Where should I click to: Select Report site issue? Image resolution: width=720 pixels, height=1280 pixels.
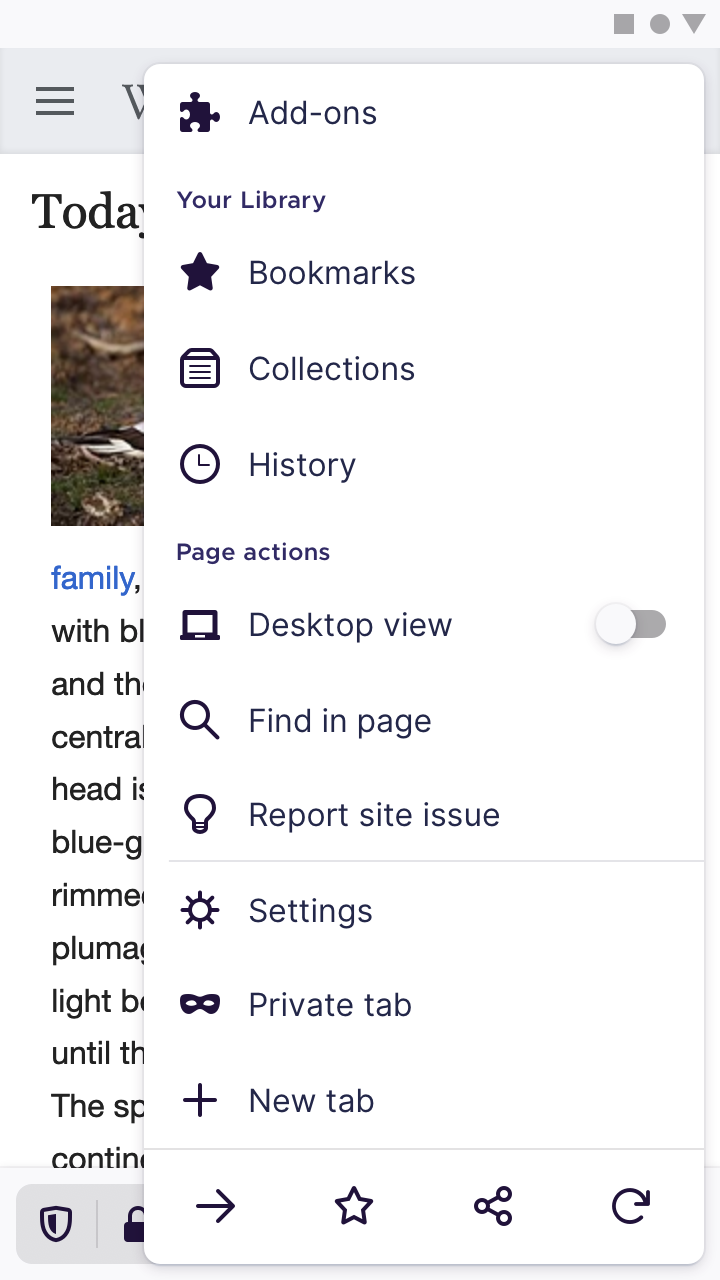(x=424, y=815)
